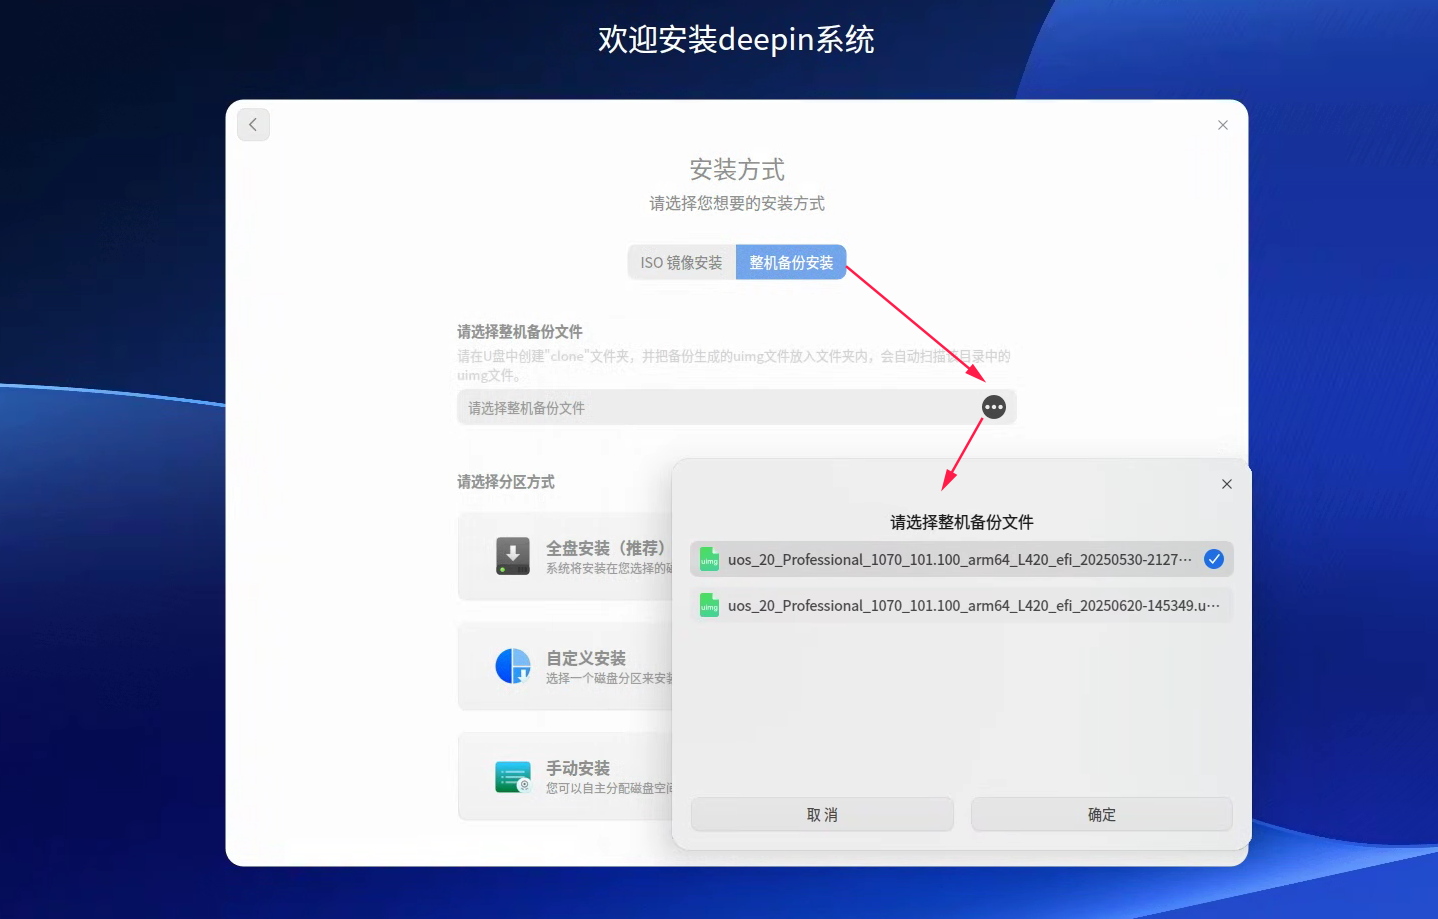This screenshot has width=1438, height=919.
Task: Toggle blue checkmark on 20250530 file
Action: click(1214, 559)
